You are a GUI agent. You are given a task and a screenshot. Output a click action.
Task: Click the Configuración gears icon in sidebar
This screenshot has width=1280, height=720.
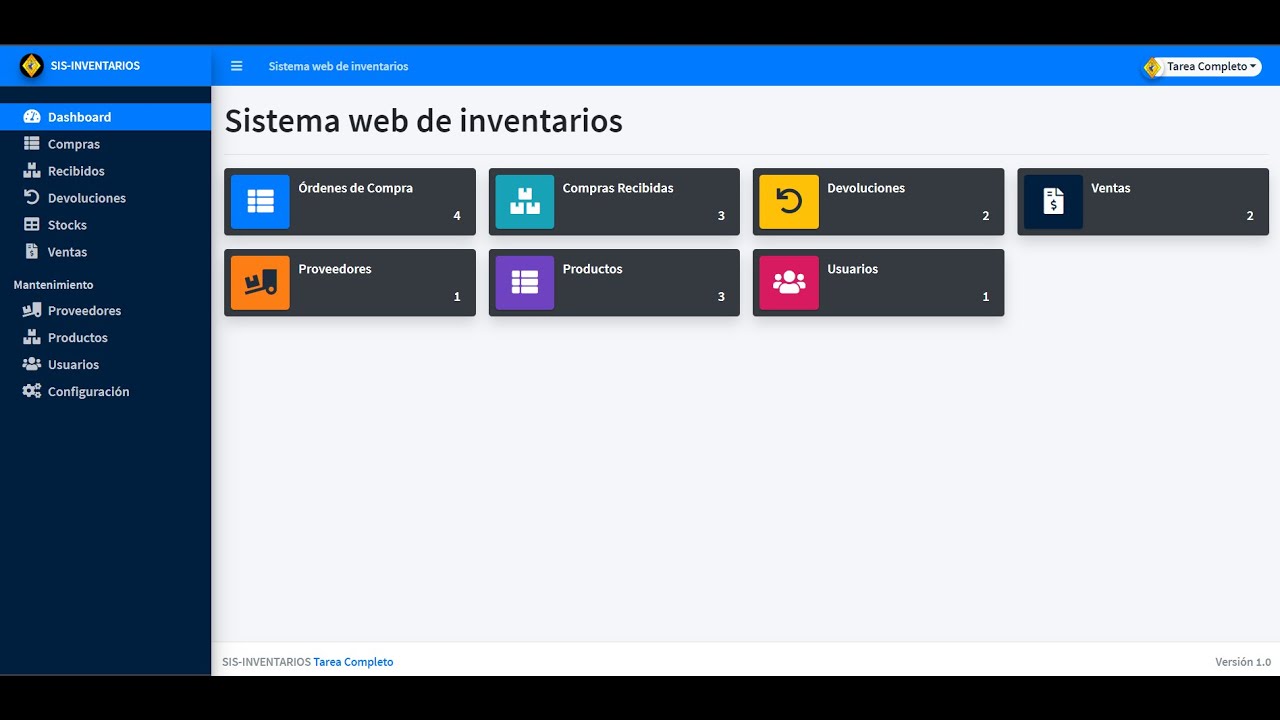(x=32, y=392)
